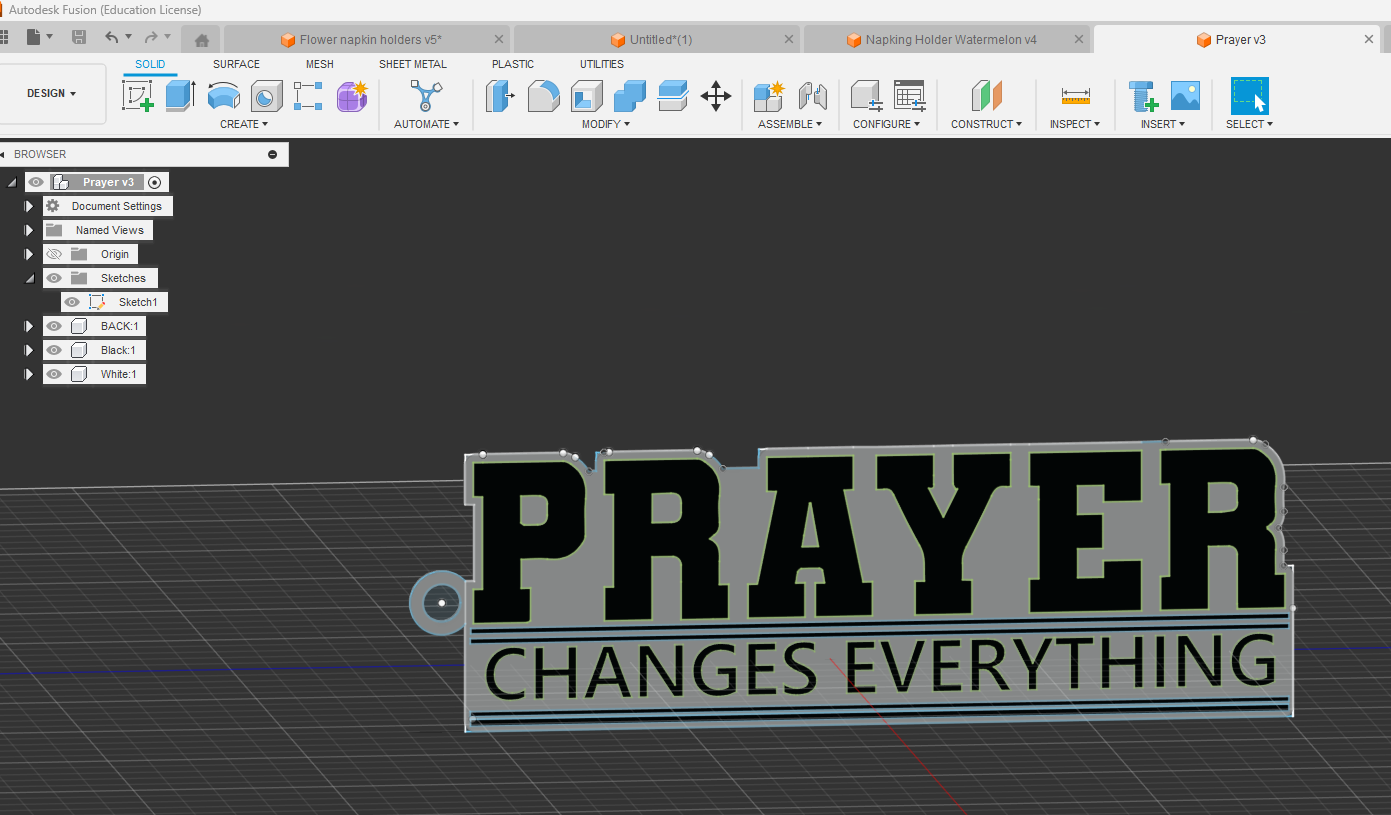The height and width of the screenshot is (815, 1391).
Task: Click the File document icon
Action: 33,38
